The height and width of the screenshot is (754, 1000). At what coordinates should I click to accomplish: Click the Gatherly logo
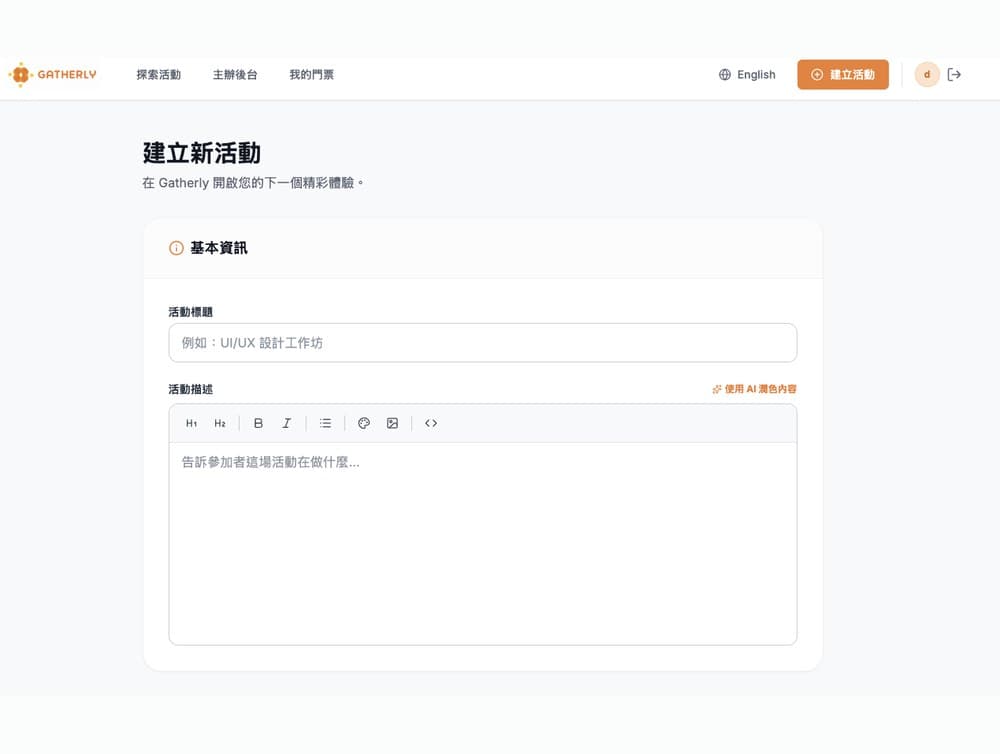click(52, 75)
